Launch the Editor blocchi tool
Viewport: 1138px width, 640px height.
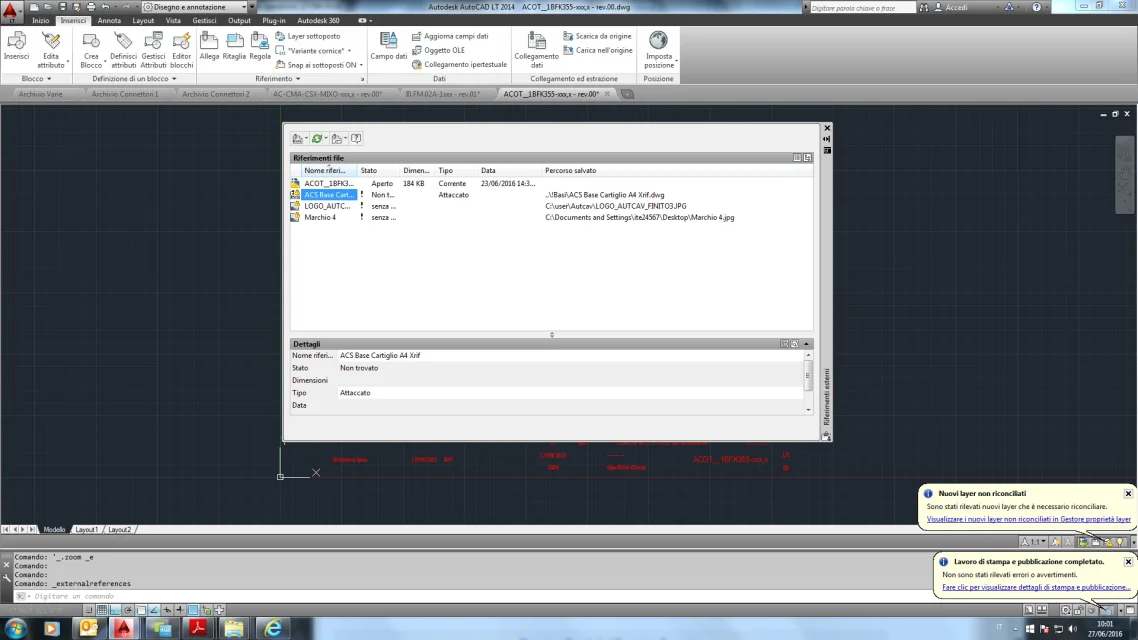click(181, 50)
